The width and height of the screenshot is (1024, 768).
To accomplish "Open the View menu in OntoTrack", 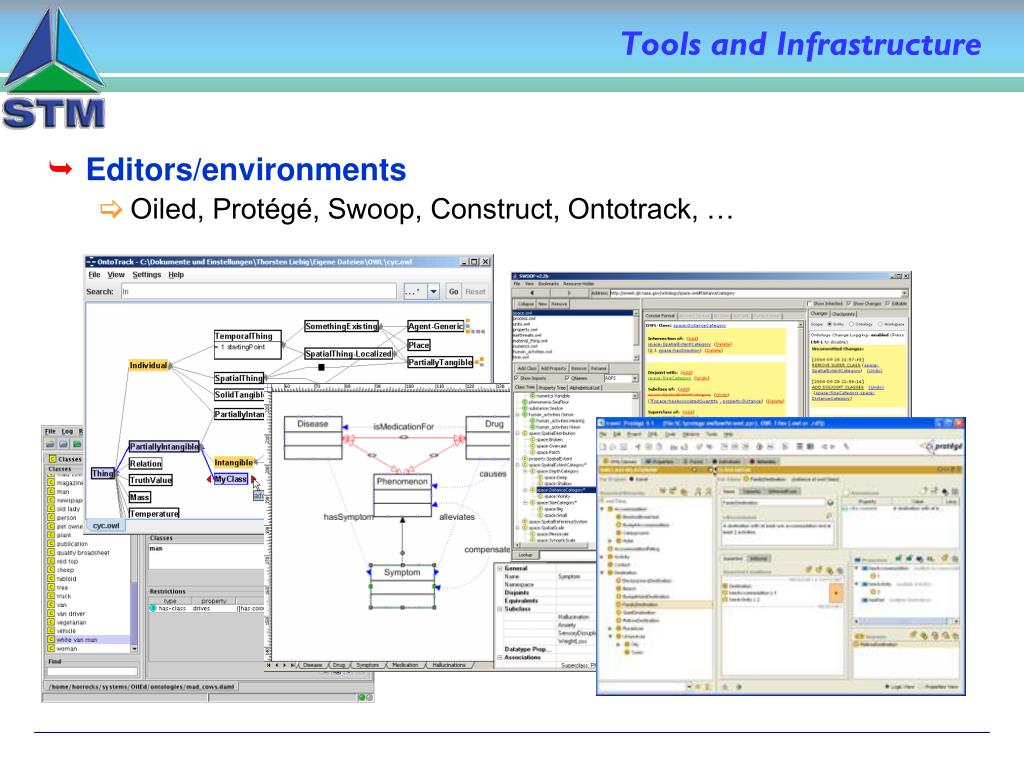I will [116, 275].
